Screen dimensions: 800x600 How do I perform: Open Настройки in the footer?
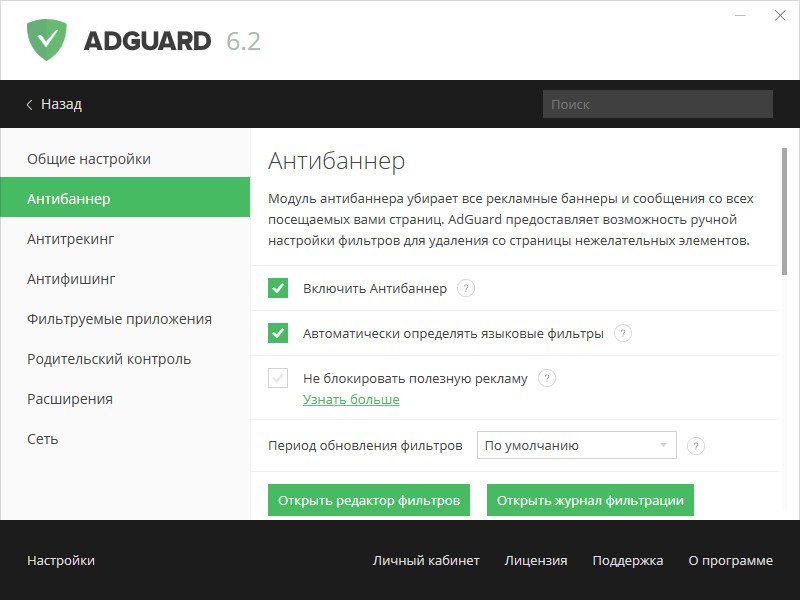[x=61, y=560]
